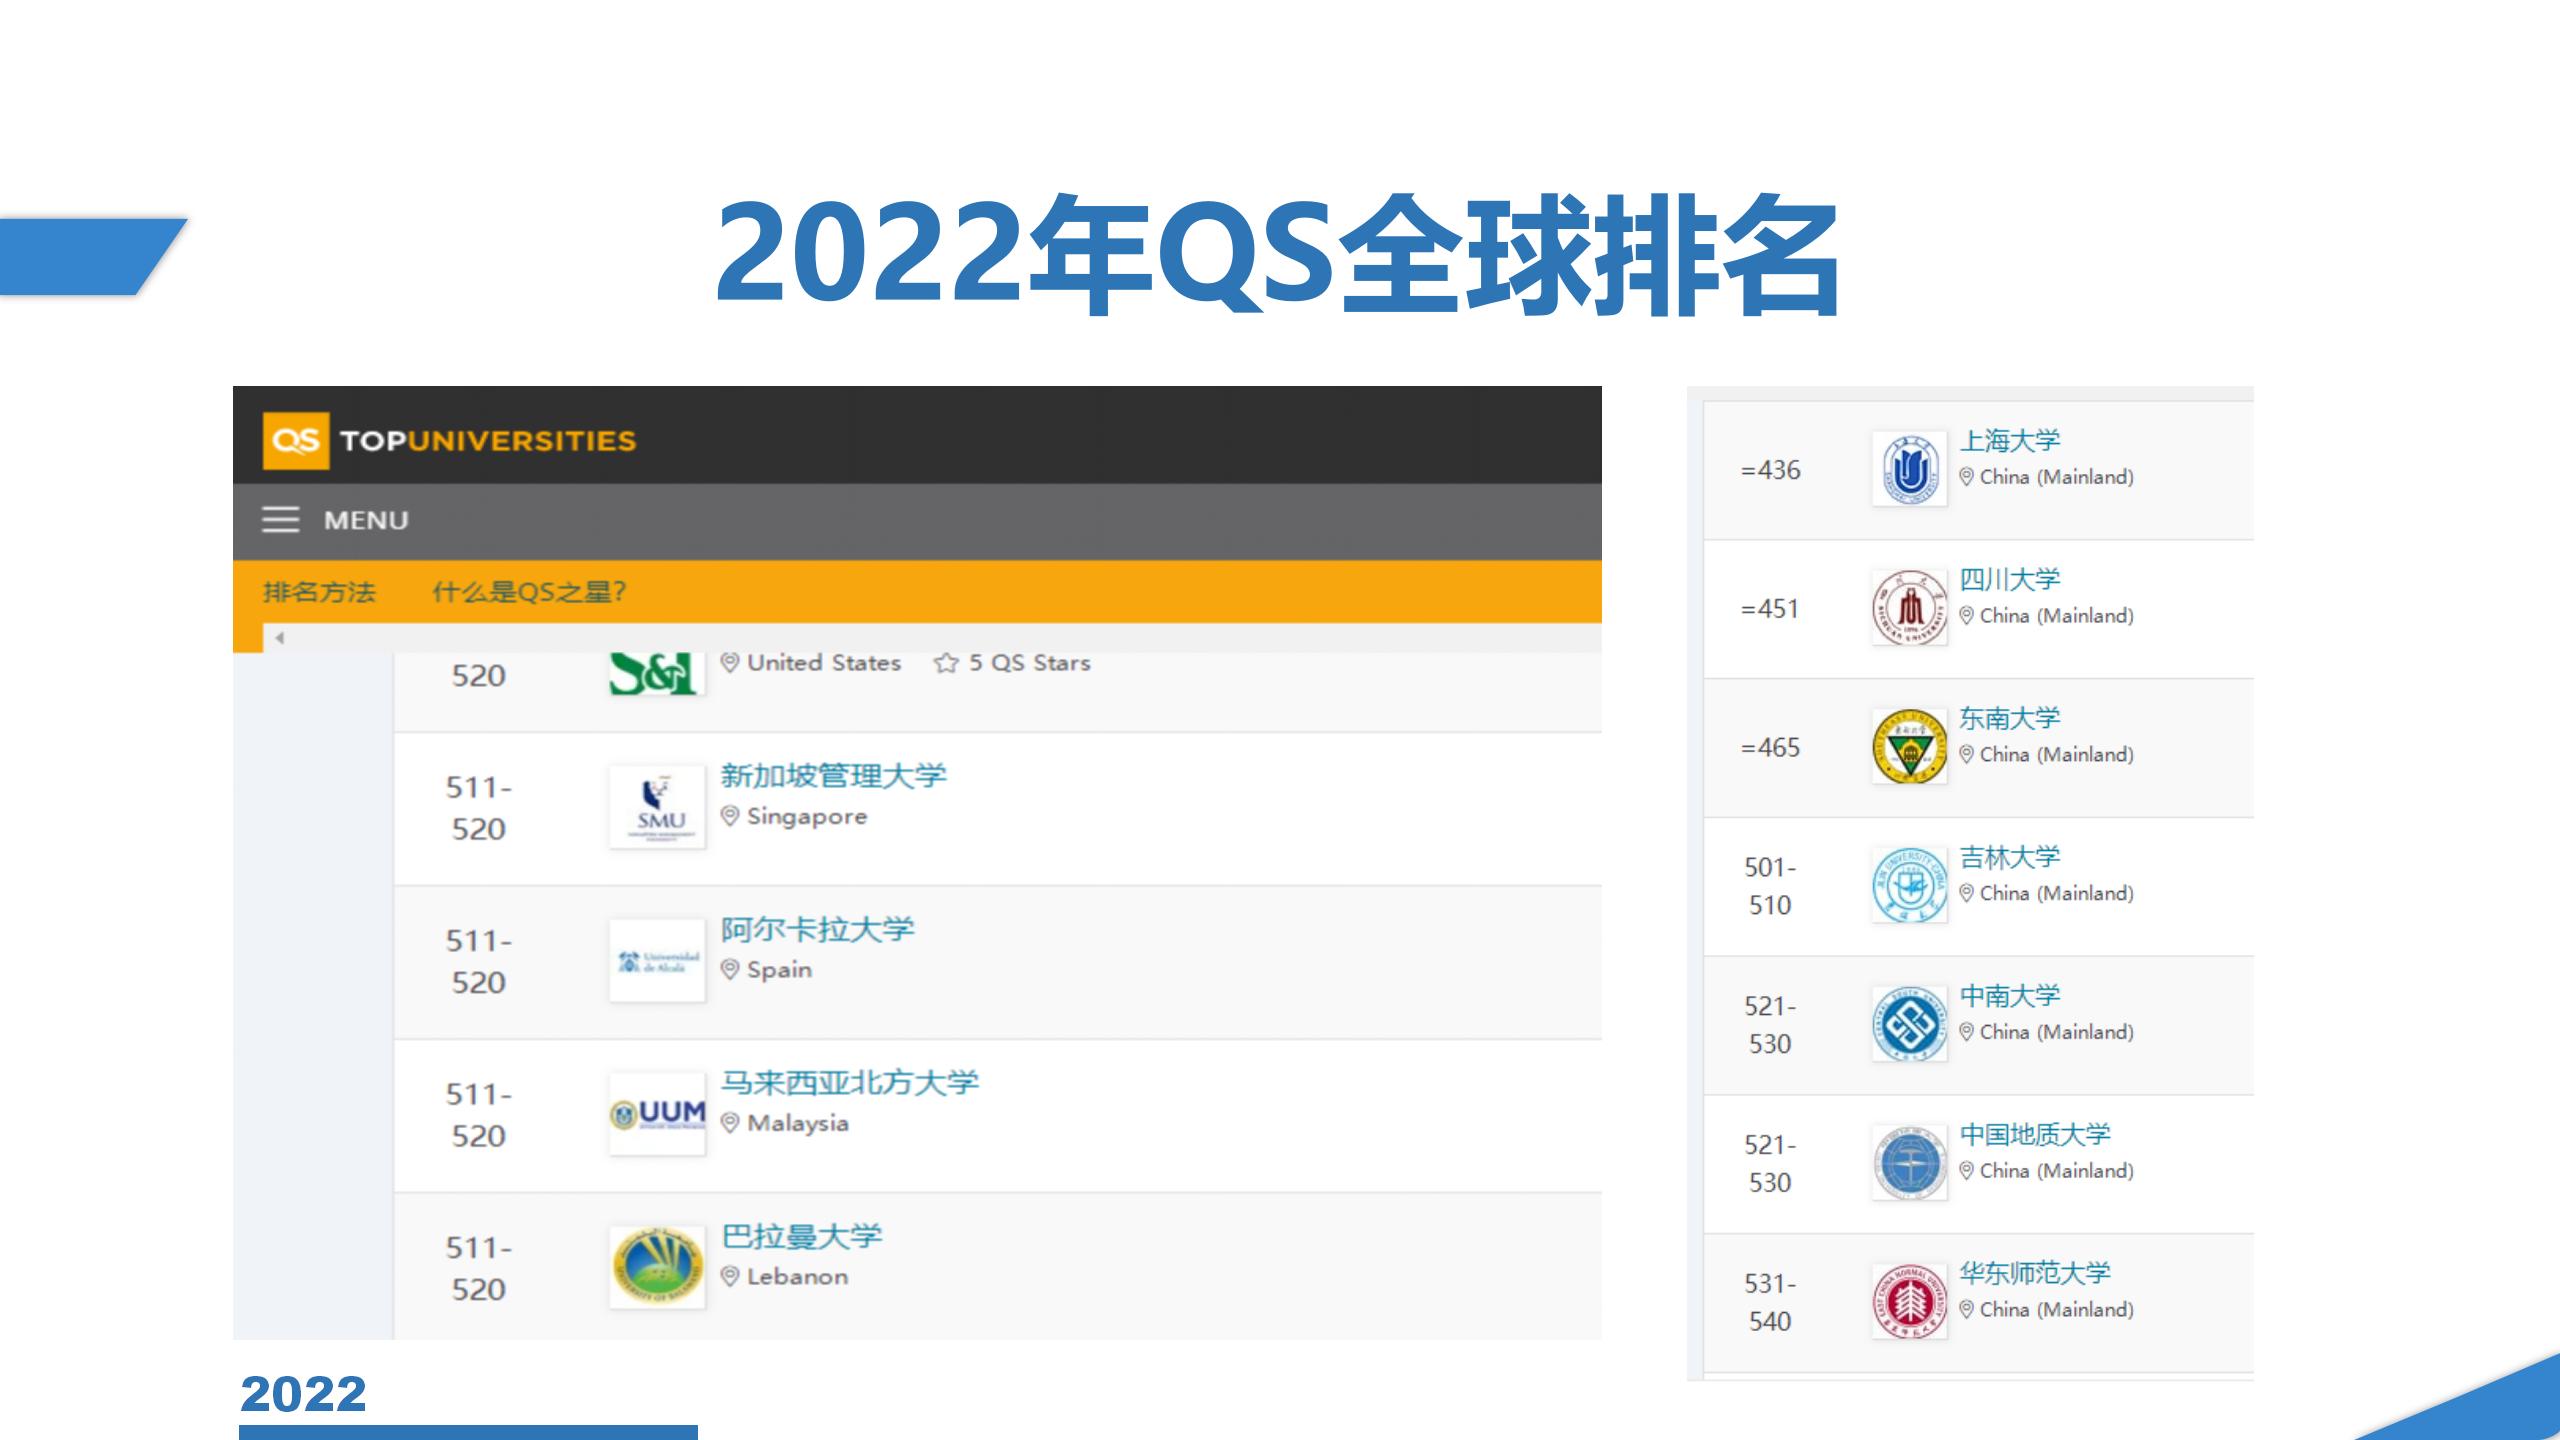Image resolution: width=2560 pixels, height=1440 pixels.
Task: Click the University of Balamand logo
Action: [x=657, y=1267]
